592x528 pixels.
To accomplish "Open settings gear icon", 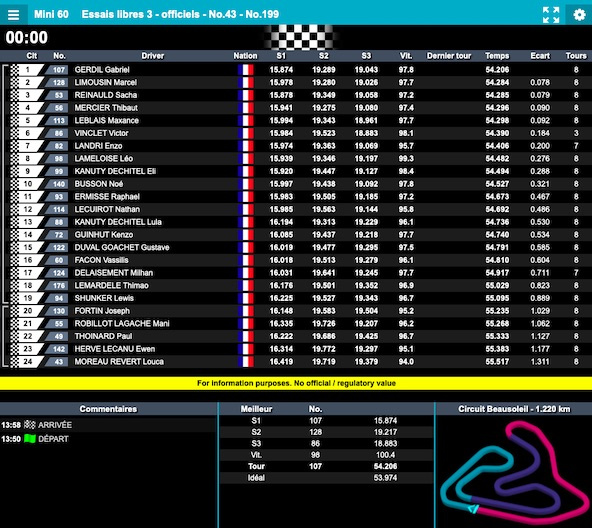I will pos(579,15).
